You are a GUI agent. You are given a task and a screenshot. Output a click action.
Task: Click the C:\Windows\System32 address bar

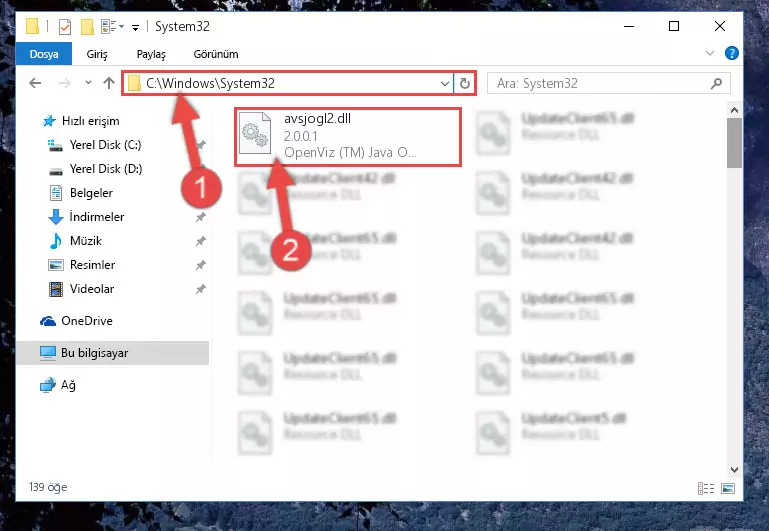tap(287, 83)
